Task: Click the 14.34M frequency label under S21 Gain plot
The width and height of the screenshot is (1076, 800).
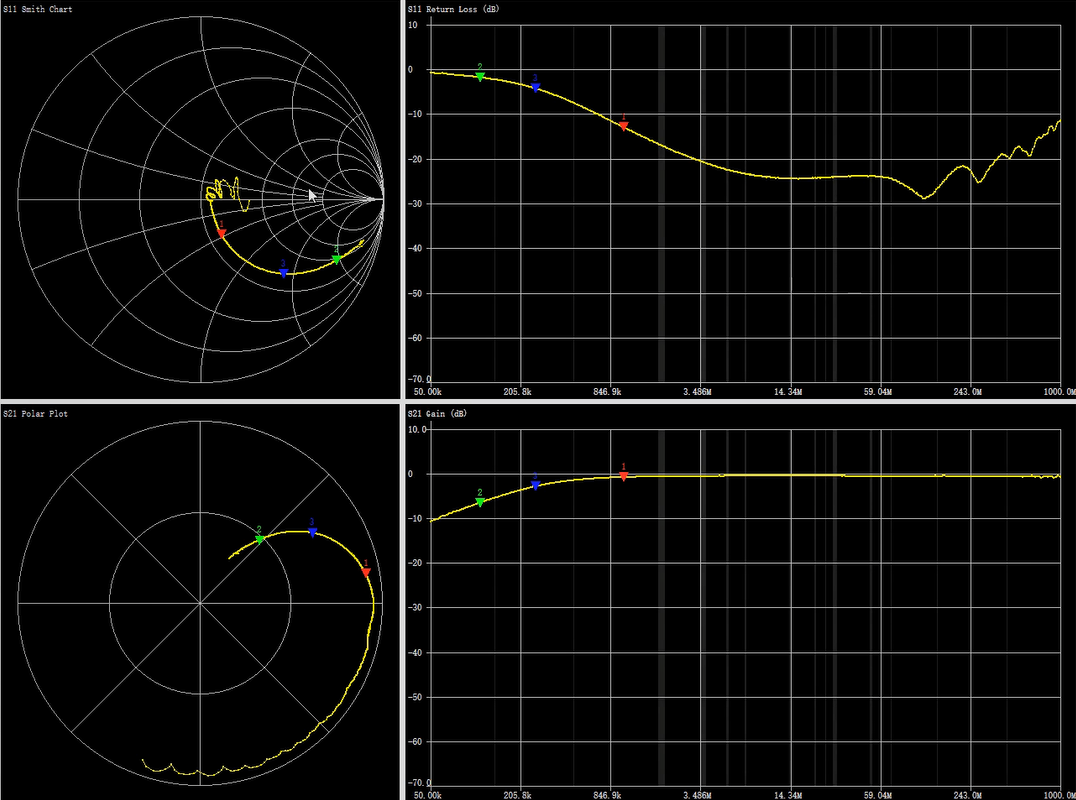Action: coord(788,795)
